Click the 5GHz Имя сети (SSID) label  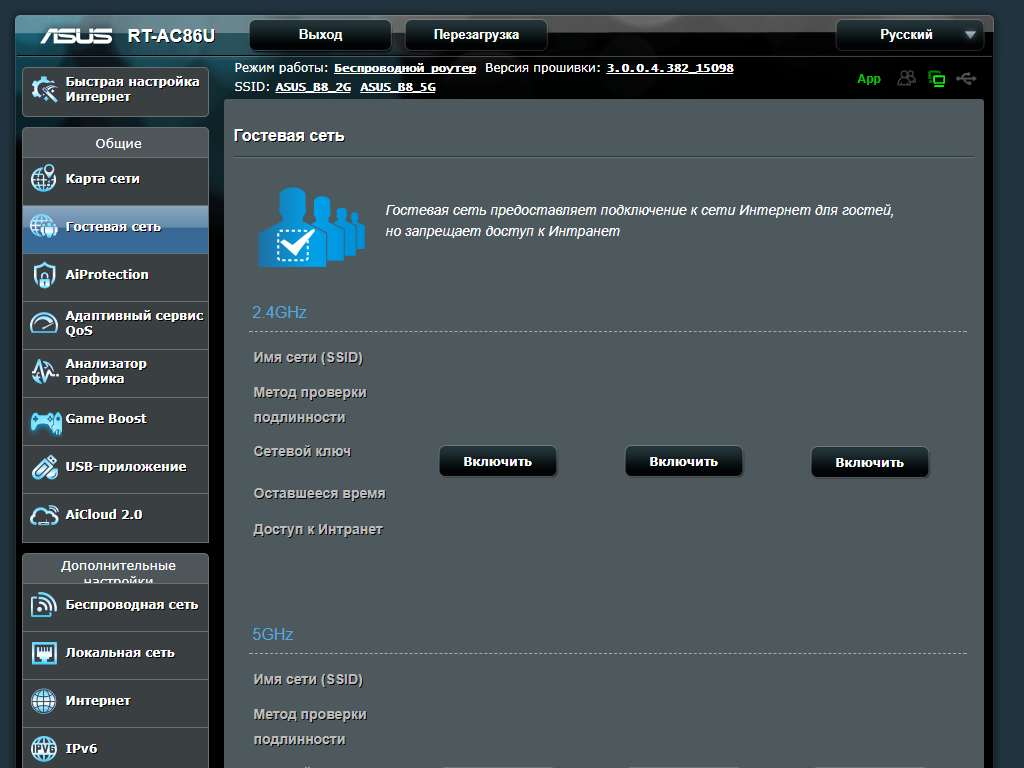click(x=308, y=679)
